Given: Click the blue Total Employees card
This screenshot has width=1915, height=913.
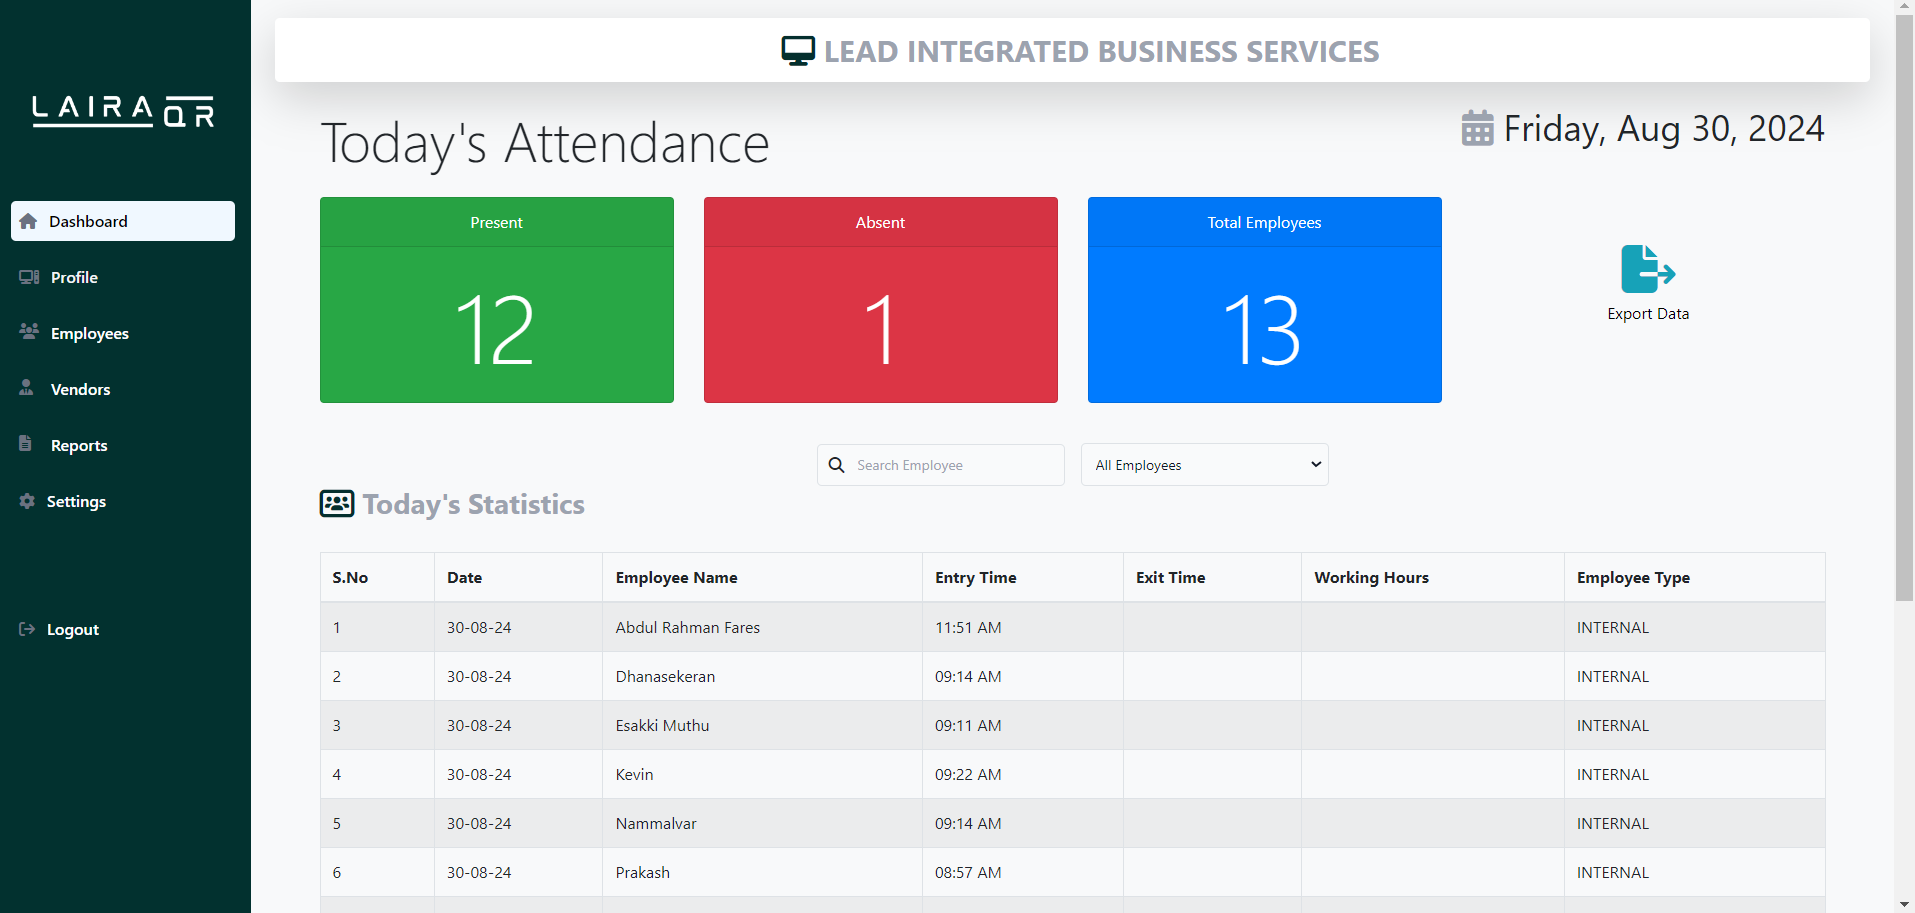Looking at the screenshot, I should point(1264,300).
